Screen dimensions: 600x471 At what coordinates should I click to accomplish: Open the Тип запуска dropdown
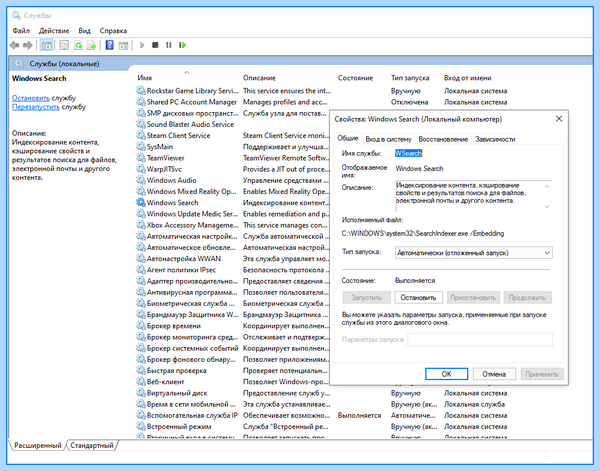(x=474, y=253)
